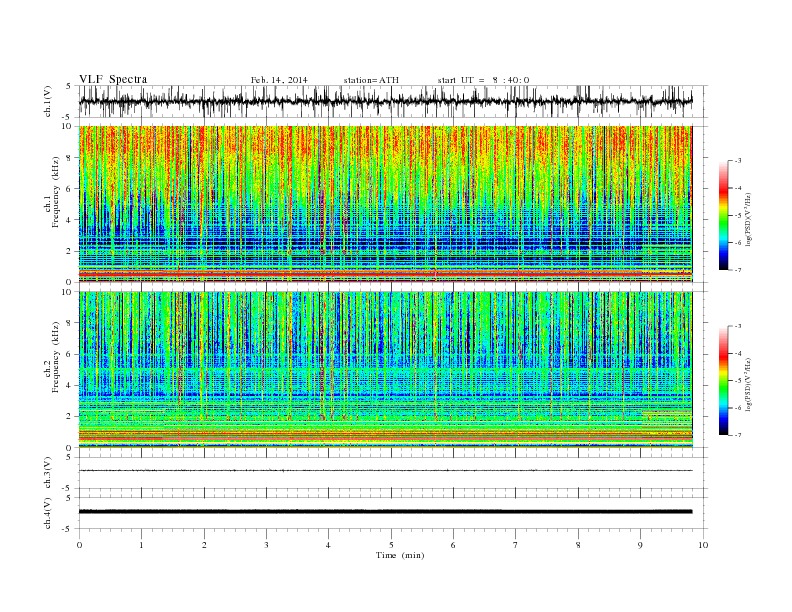Click the "3" tick on the time axis

[x=266, y=545]
